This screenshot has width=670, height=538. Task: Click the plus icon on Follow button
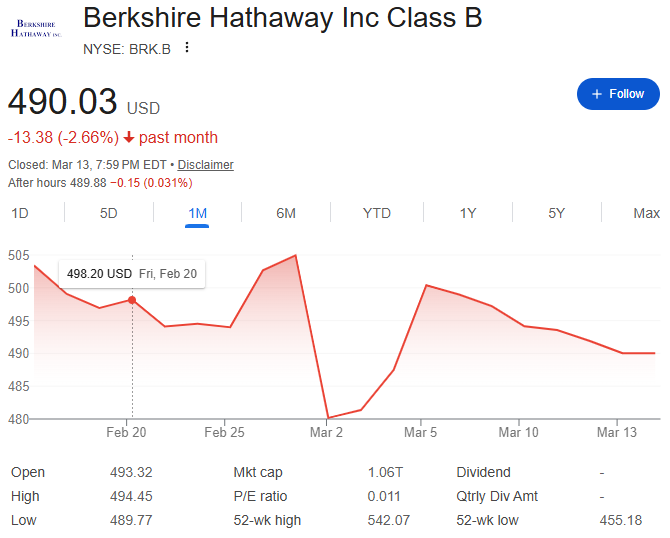pyautogui.click(x=597, y=94)
